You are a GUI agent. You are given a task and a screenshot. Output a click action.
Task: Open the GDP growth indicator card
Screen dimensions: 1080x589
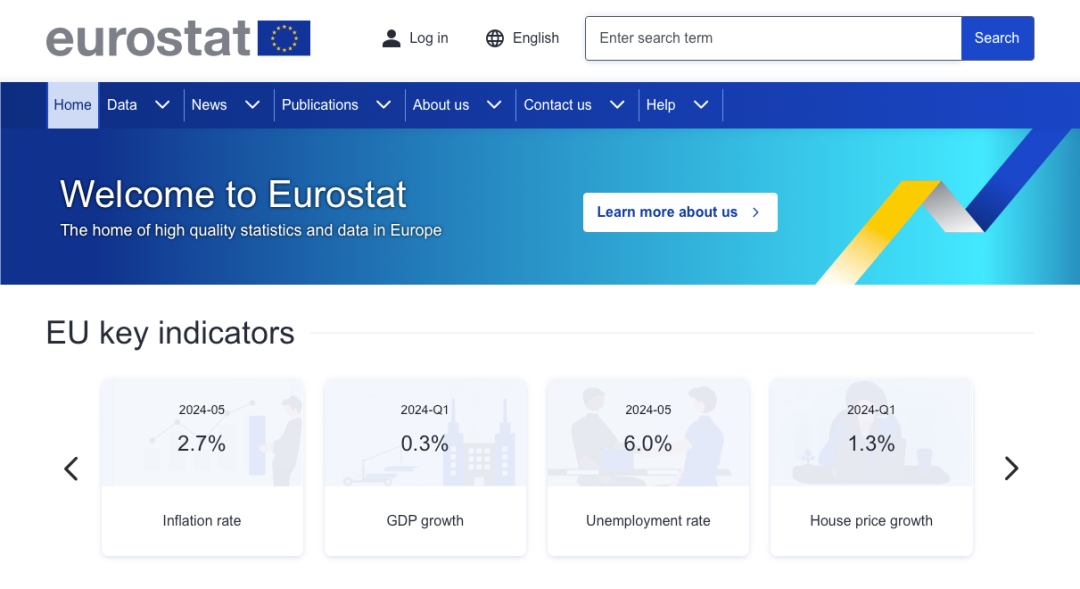click(425, 467)
